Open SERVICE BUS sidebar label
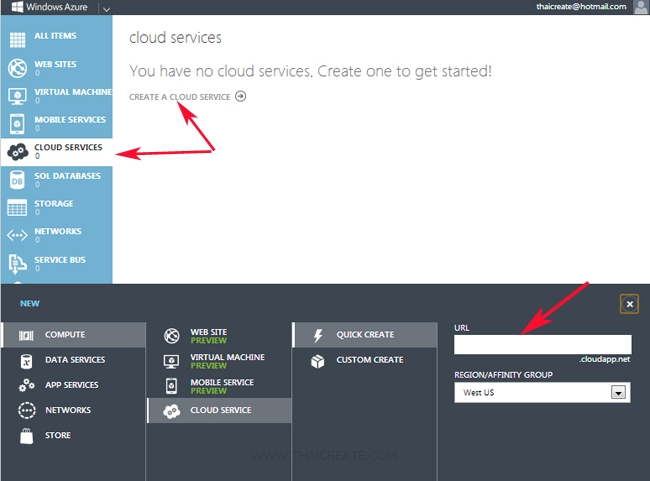The image size is (650, 481). [60, 260]
